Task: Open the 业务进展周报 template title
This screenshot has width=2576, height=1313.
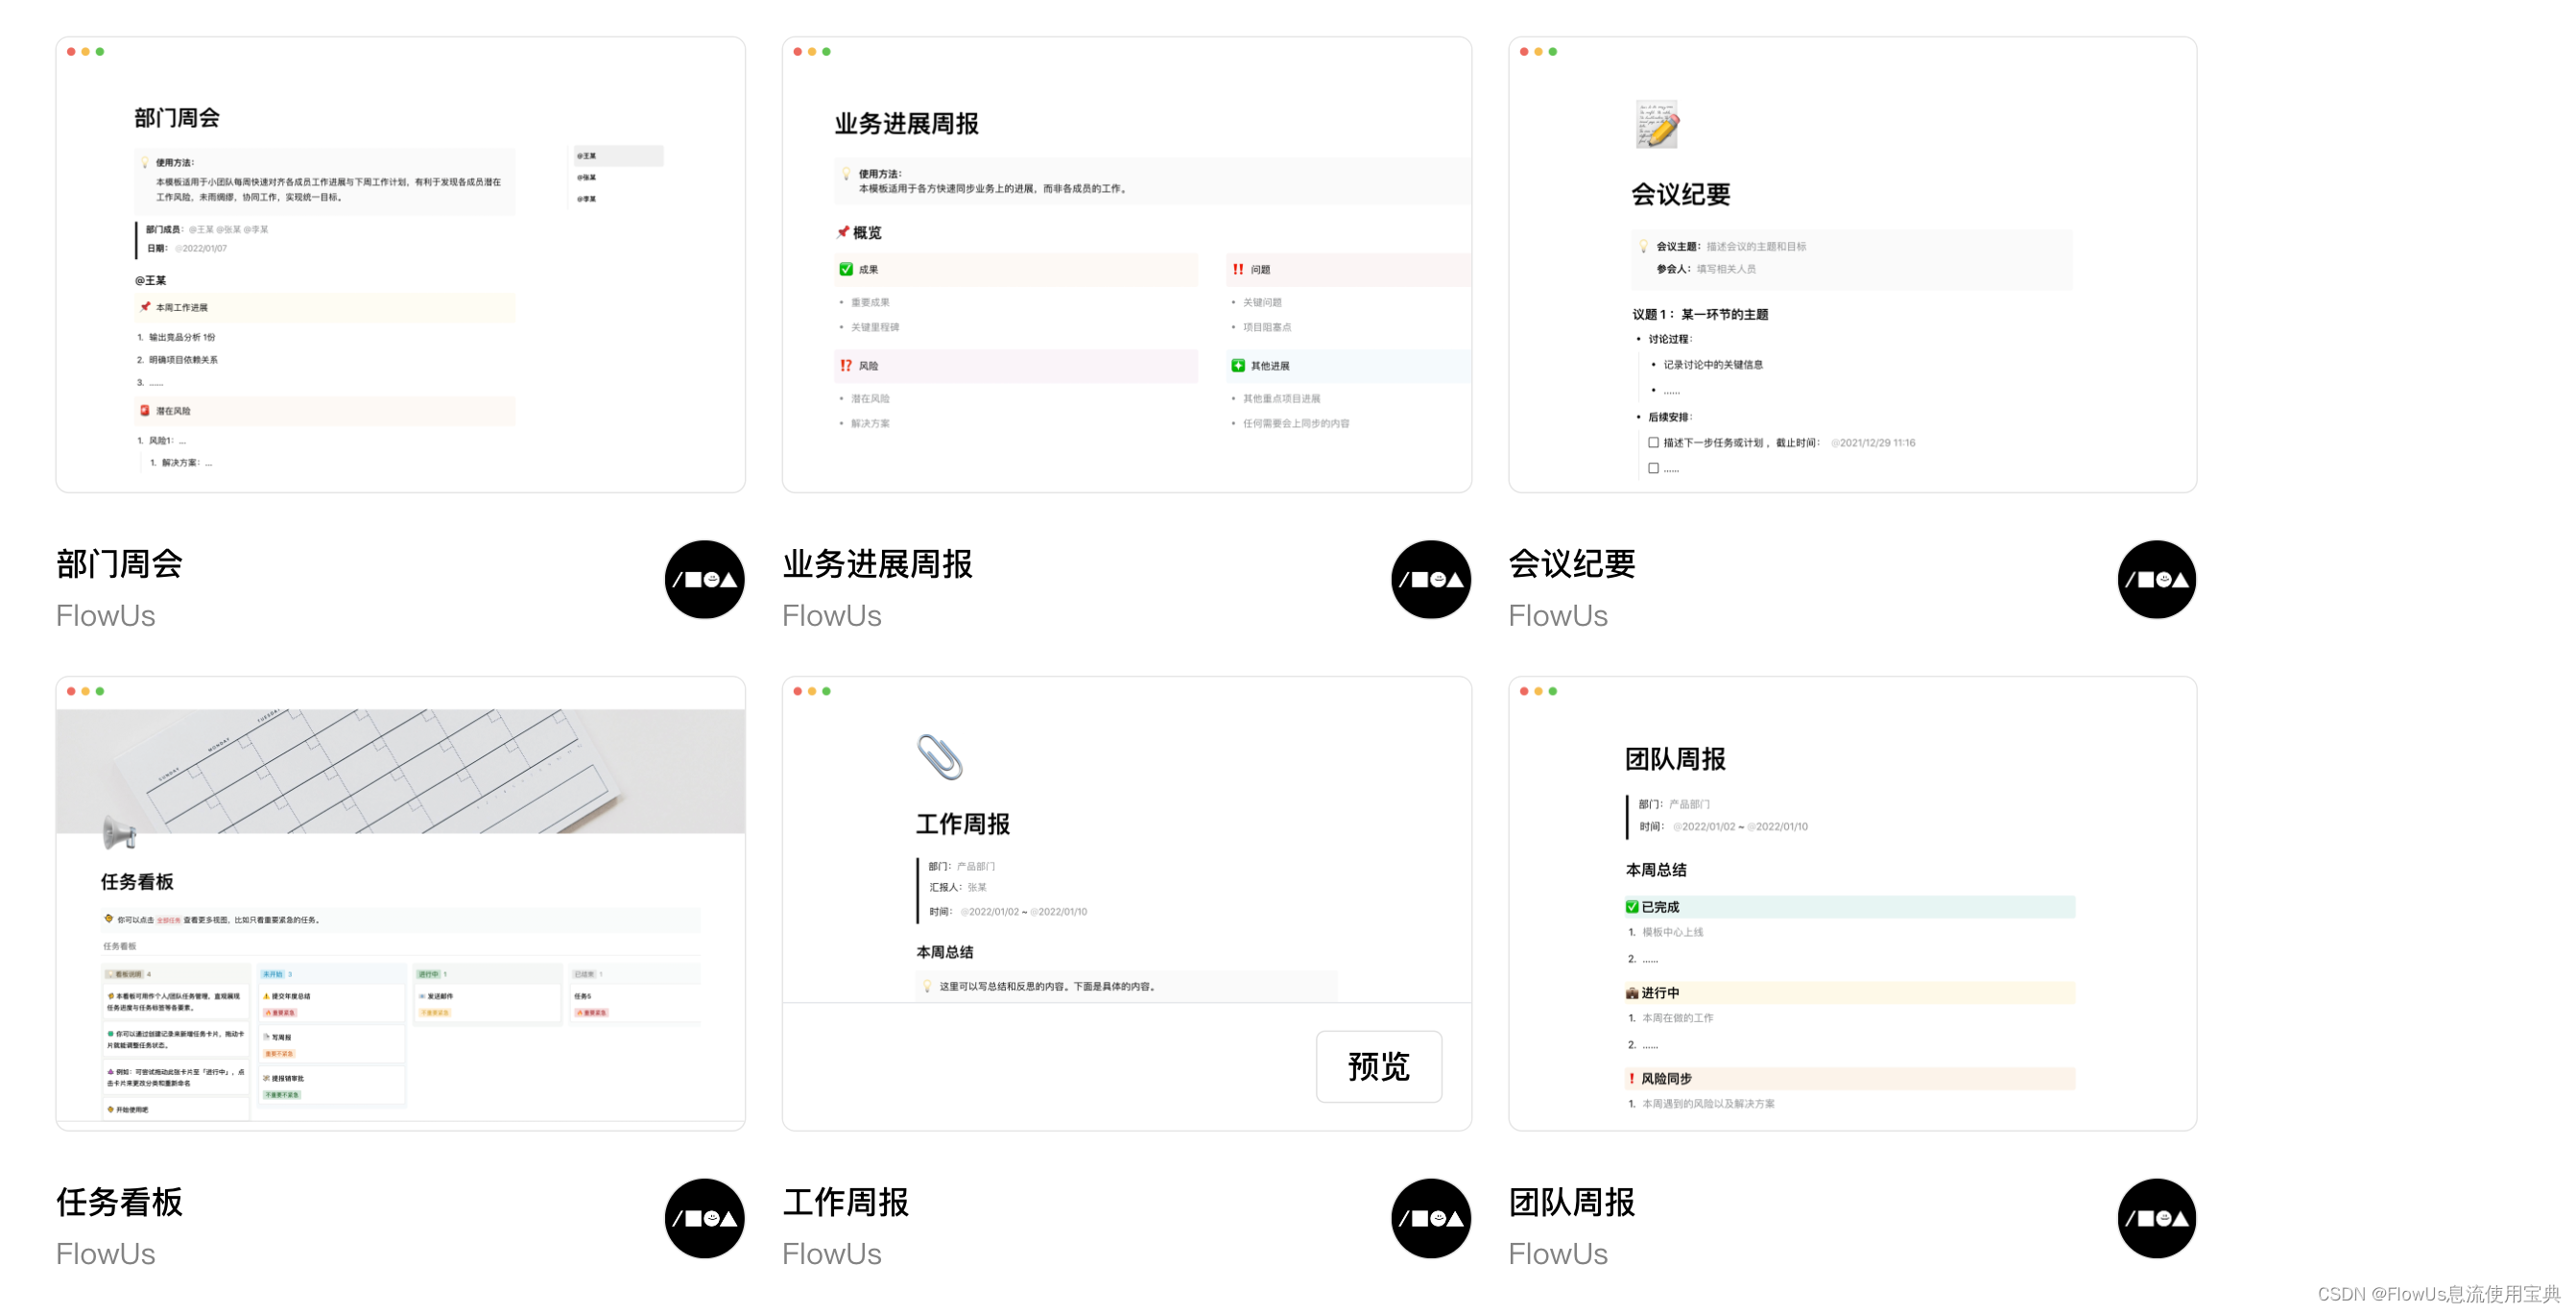Action: point(877,564)
